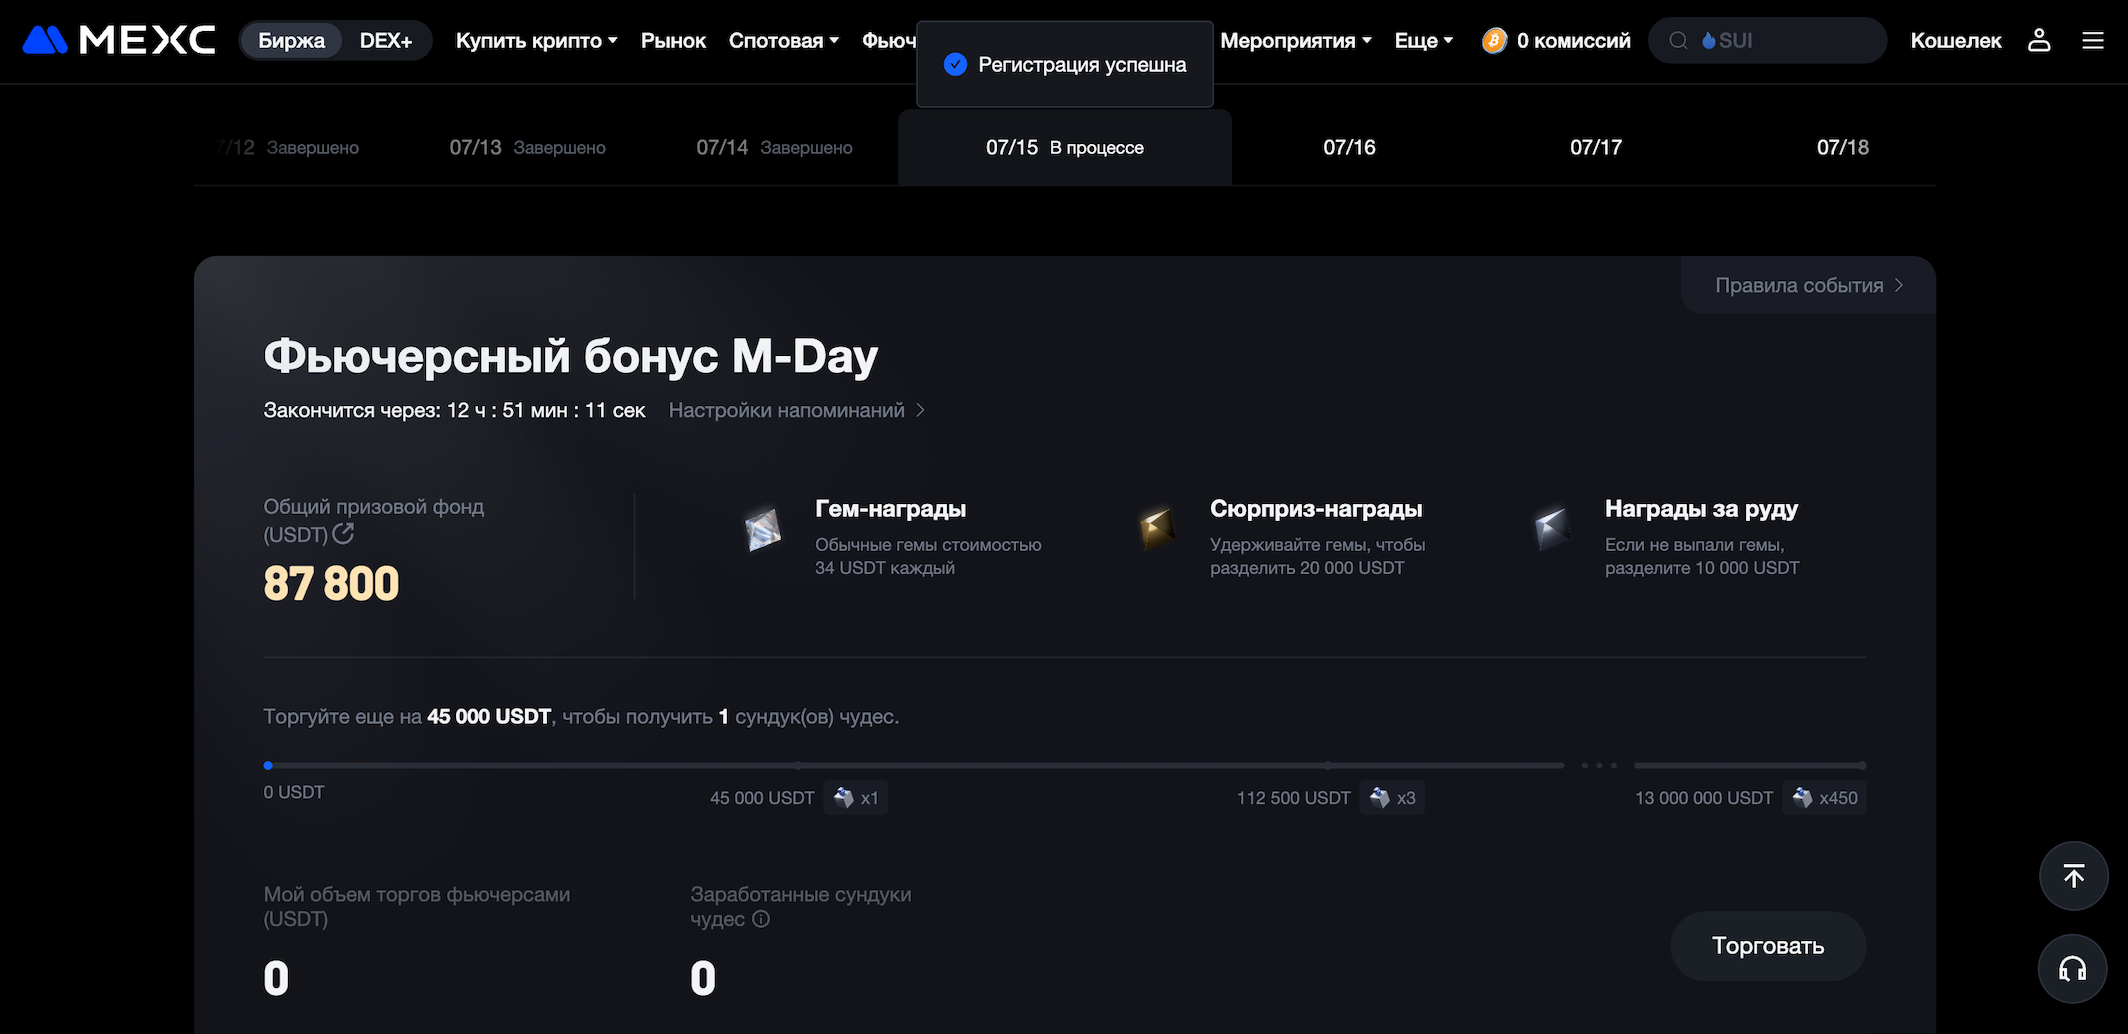Viewport: 2128px width, 1034px height.
Task: Open the user profile icon
Action: click(x=2039, y=40)
